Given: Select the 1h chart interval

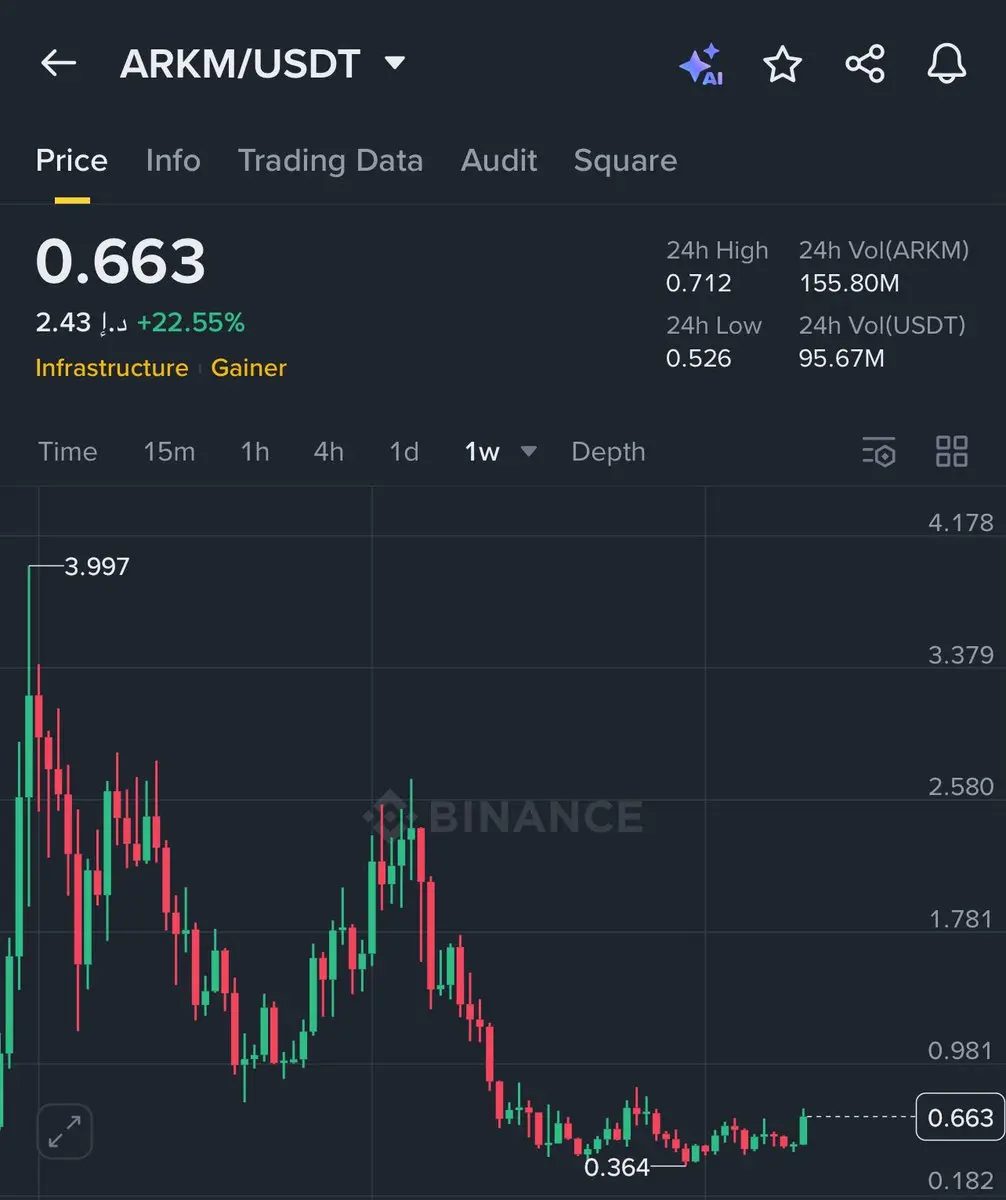Looking at the screenshot, I should click(255, 452).
